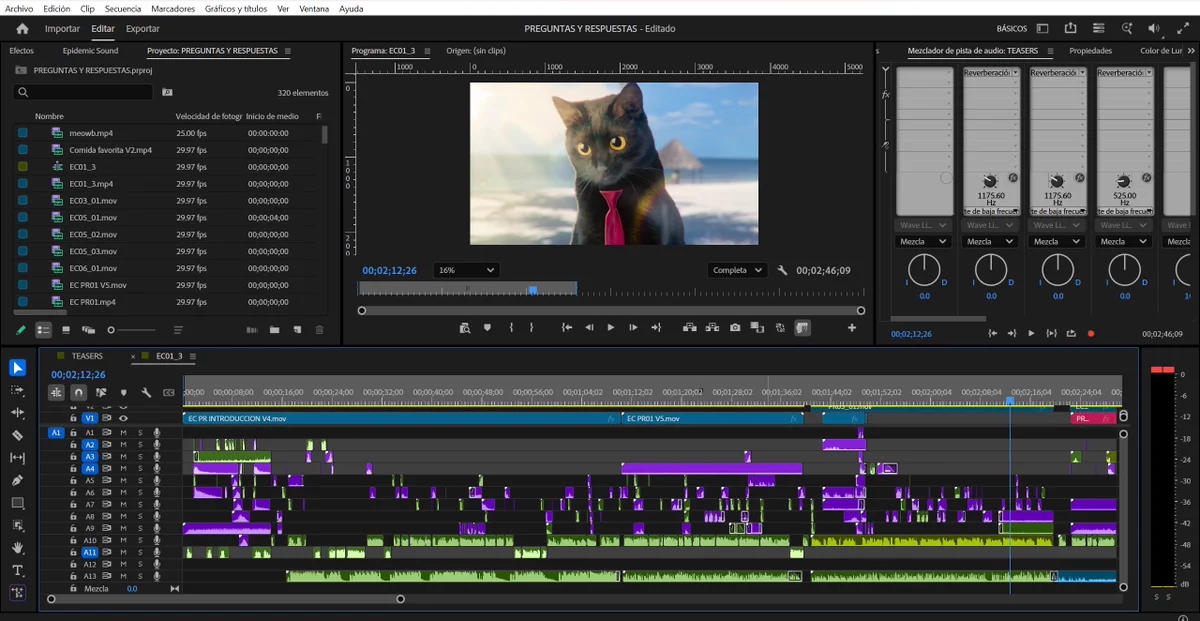Open the program monitor button editor plus
The image size is (1200, 621).
pos(852,327)
